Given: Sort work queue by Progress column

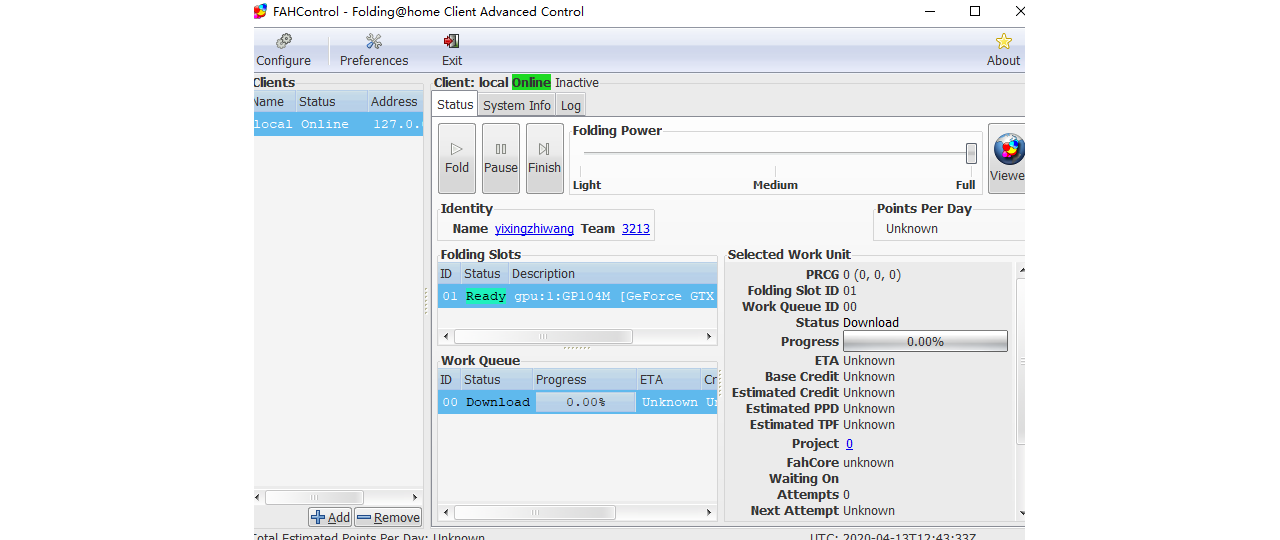Looking at the screenshot, I should 584,380.
